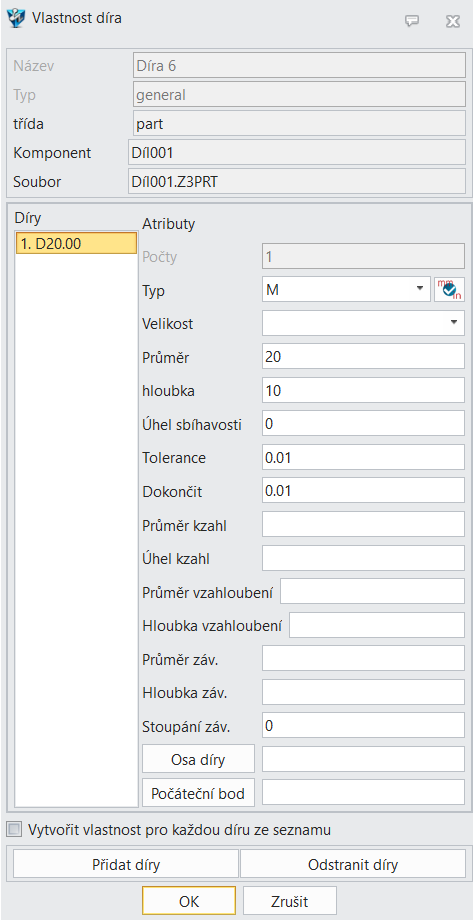Click the Atributy heading text
This screenshot has height=921, width=473.
pyautogui.click(x=169, y=223)
